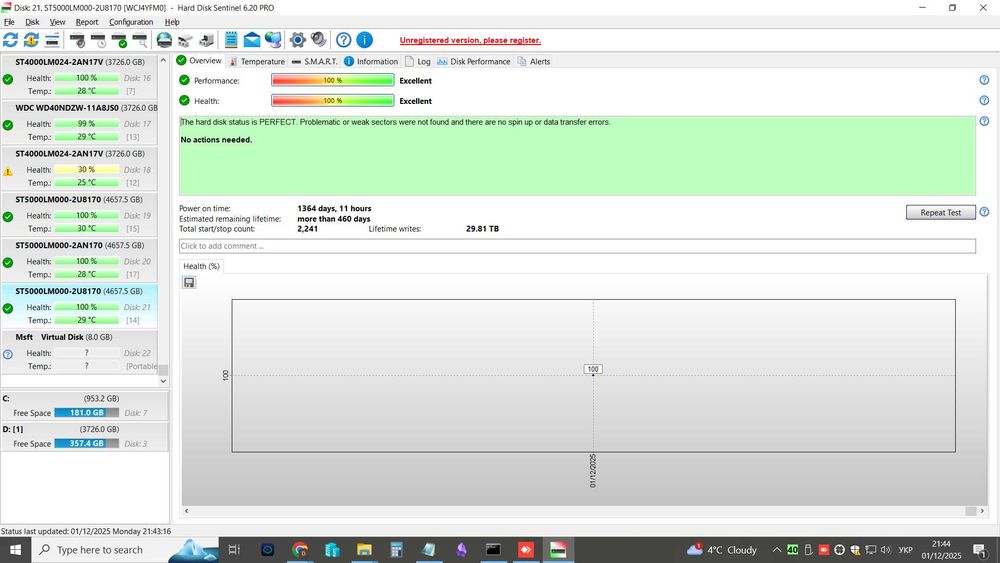
Task: Click the refresh icon with warning sign
Action: [31, 40]
